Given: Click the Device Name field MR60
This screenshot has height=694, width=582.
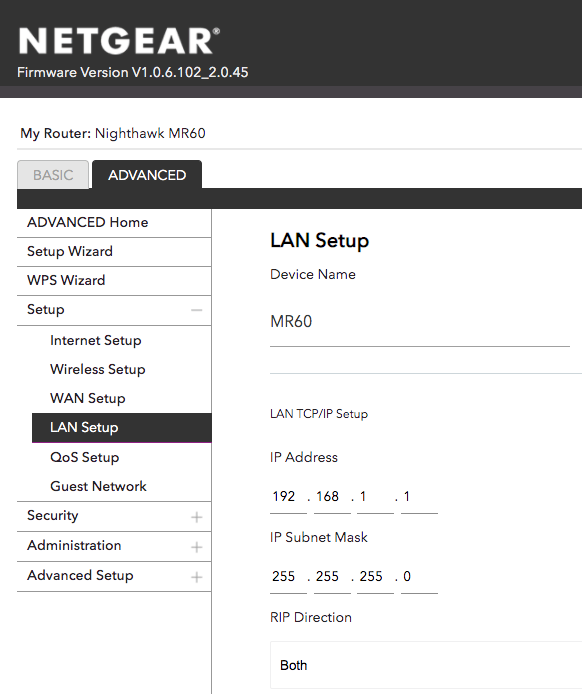Looking at the screenshot, I should click(x=420, y=322).
